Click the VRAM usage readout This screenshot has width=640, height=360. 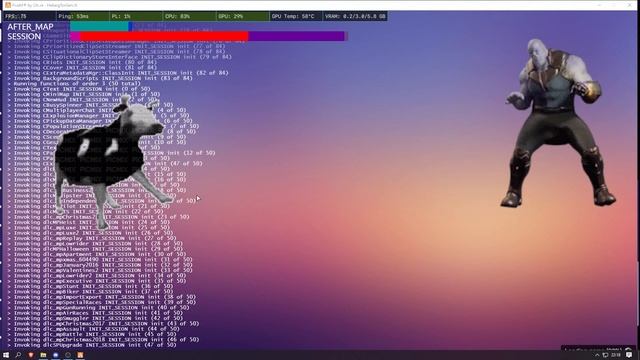[355, 16]
